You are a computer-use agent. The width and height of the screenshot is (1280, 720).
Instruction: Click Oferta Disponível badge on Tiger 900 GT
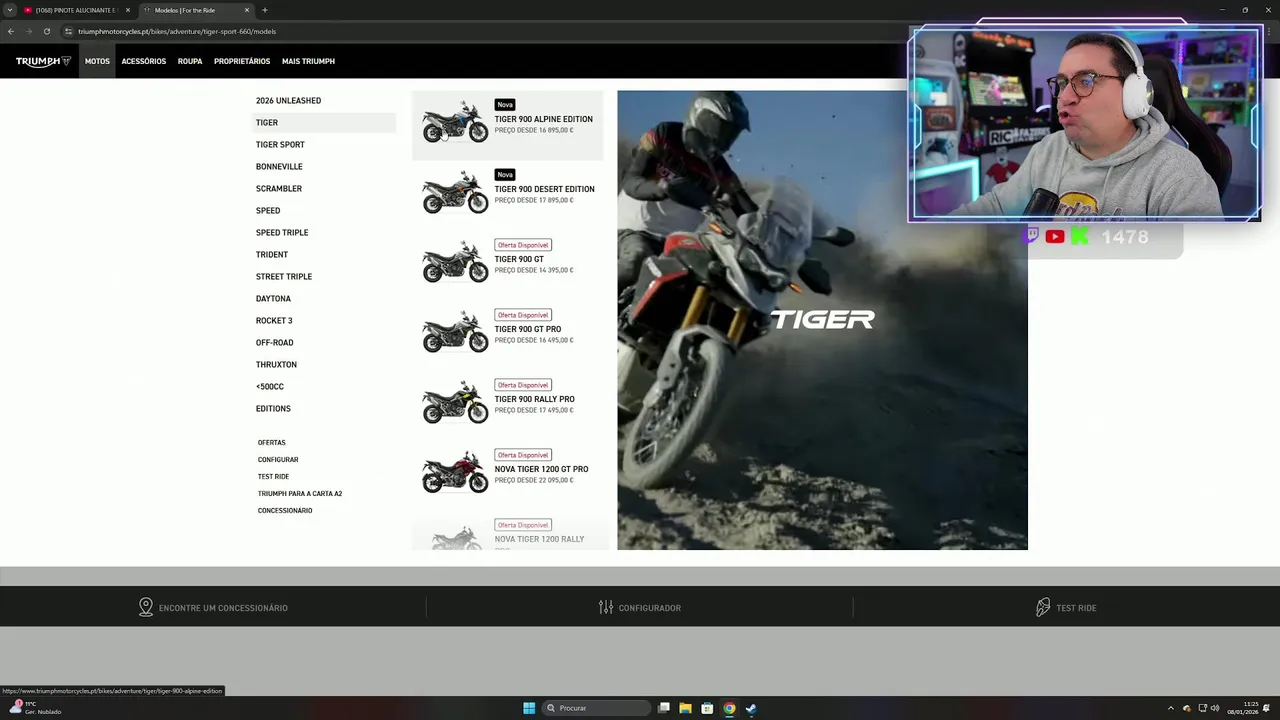tap(523, 245)
